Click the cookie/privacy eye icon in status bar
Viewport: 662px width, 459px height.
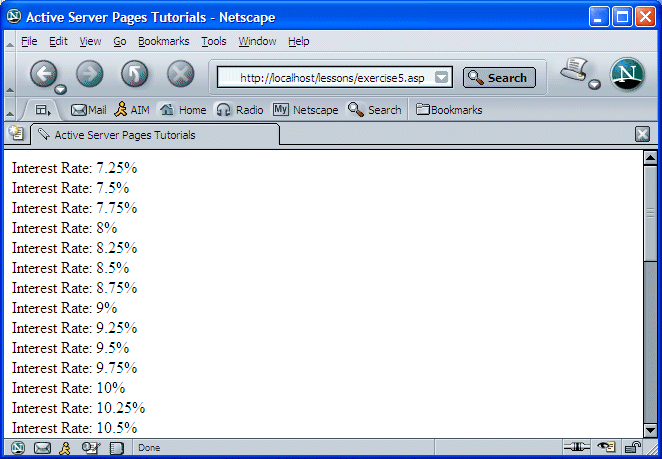coord(607,447)
